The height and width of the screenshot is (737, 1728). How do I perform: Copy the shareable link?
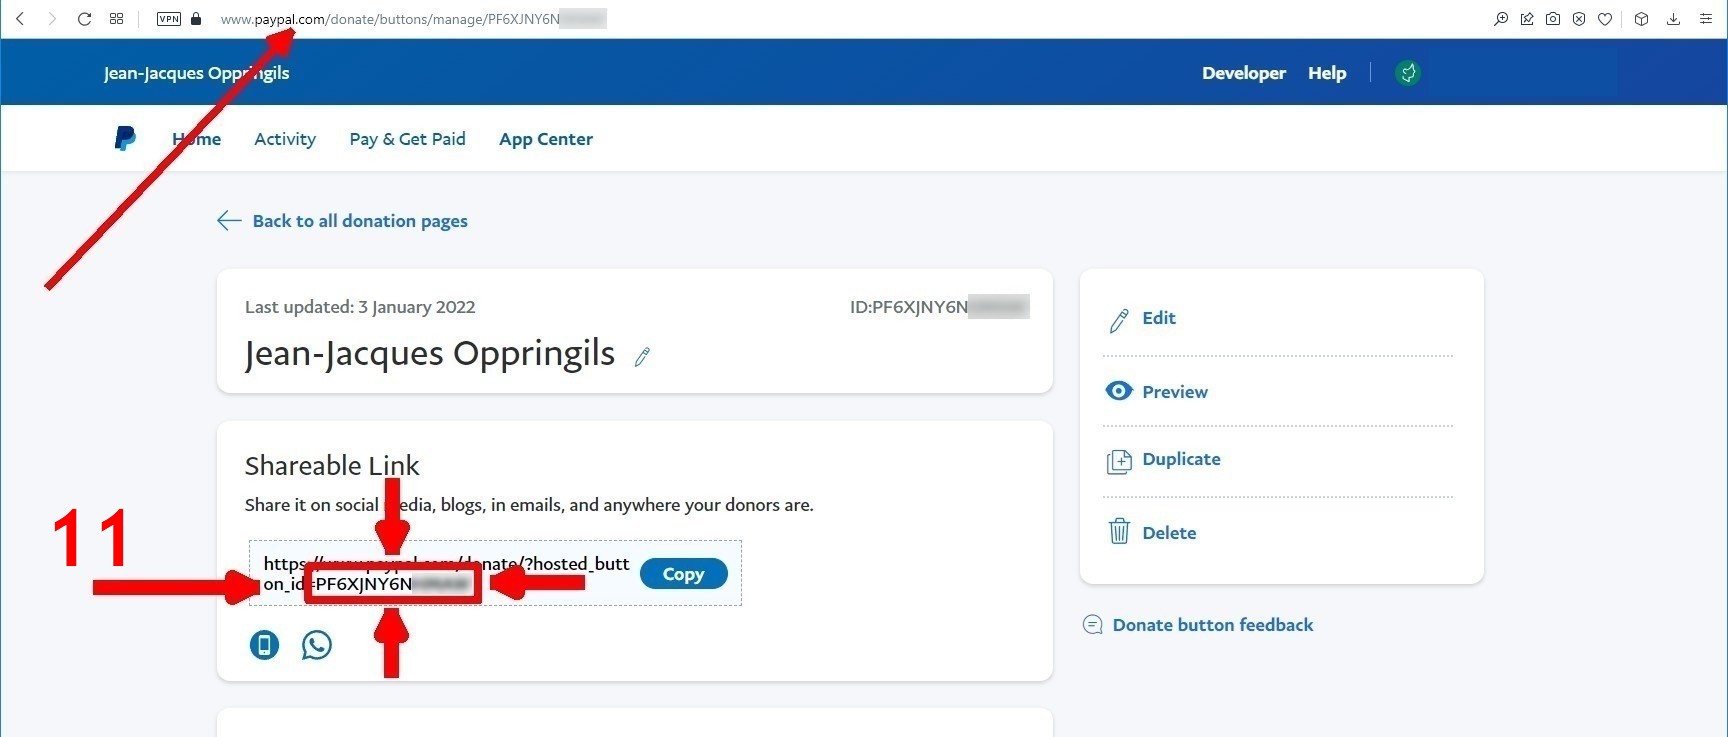coord(683,574)
